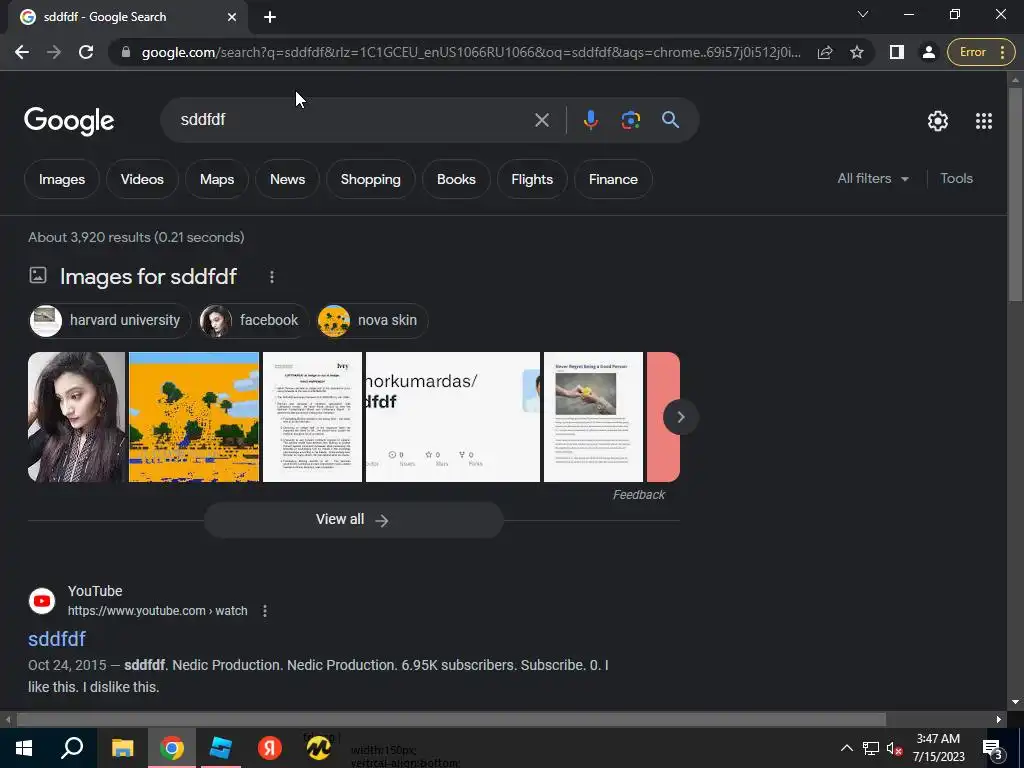Switch to Maps results
The width and height of the screenshot is (1024, 768).
[x=217, y=179]
